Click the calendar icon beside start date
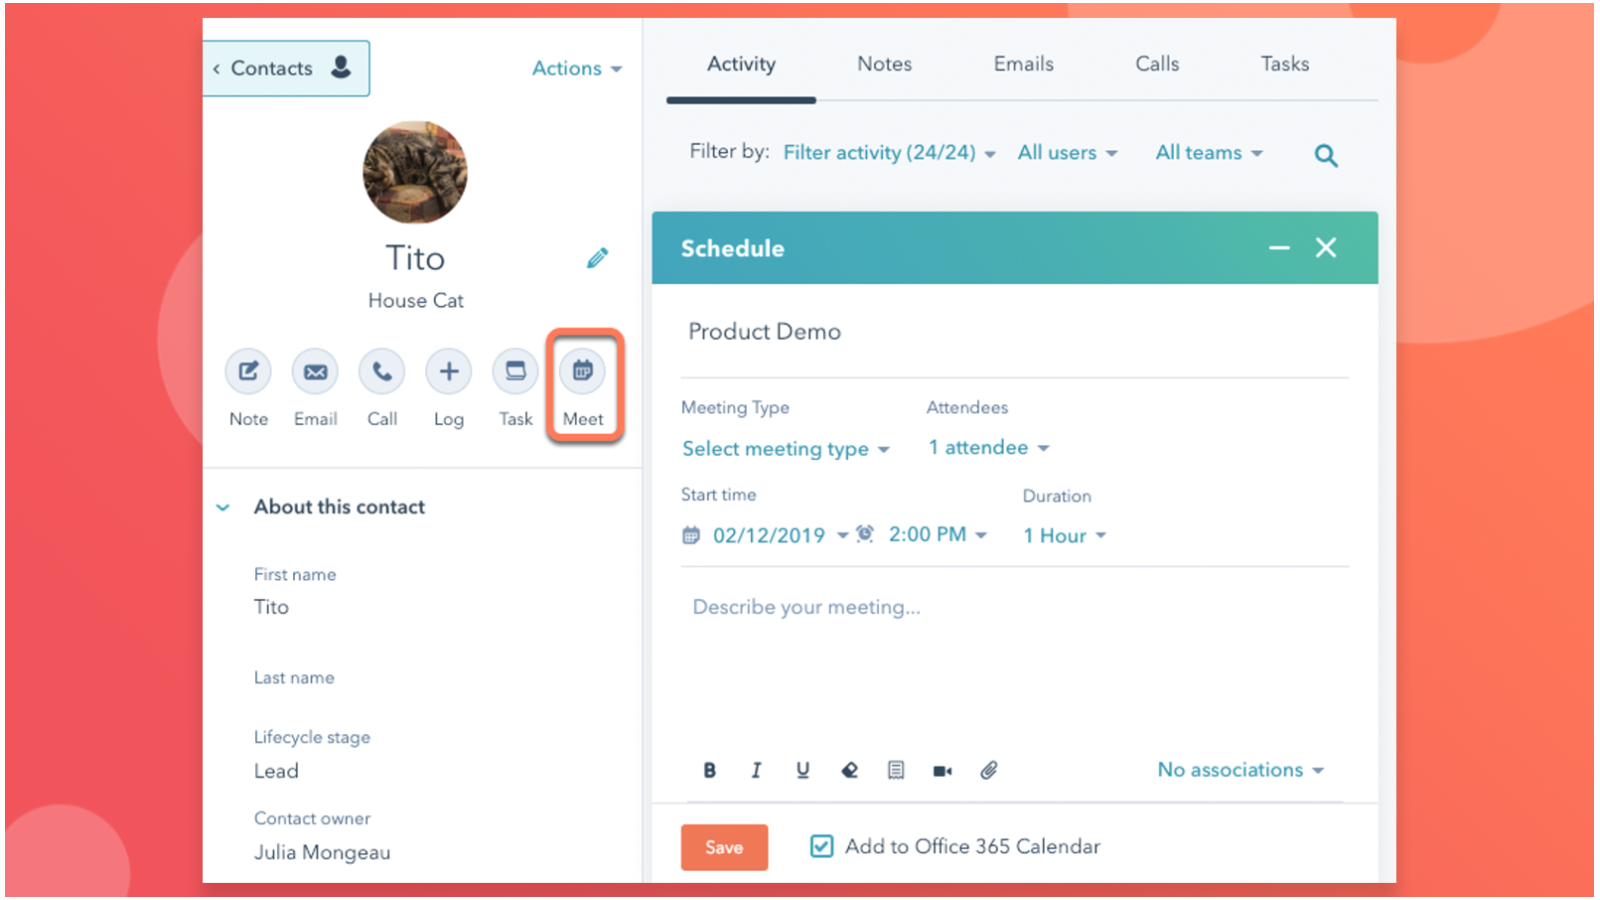 (x=691, y=535)
